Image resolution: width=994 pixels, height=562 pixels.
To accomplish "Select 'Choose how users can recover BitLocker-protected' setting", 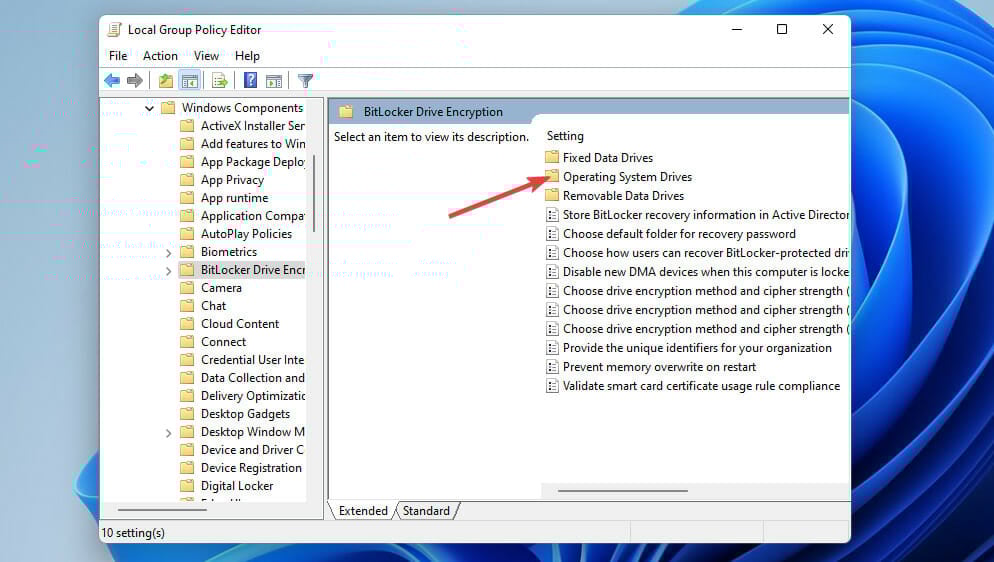I will tap(706, 253).
